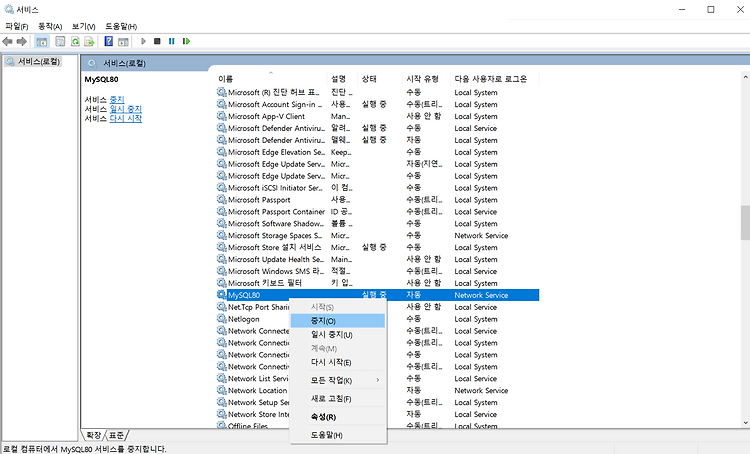
Task: Select Microsoft Software Shadow service row
Action: 377,223
